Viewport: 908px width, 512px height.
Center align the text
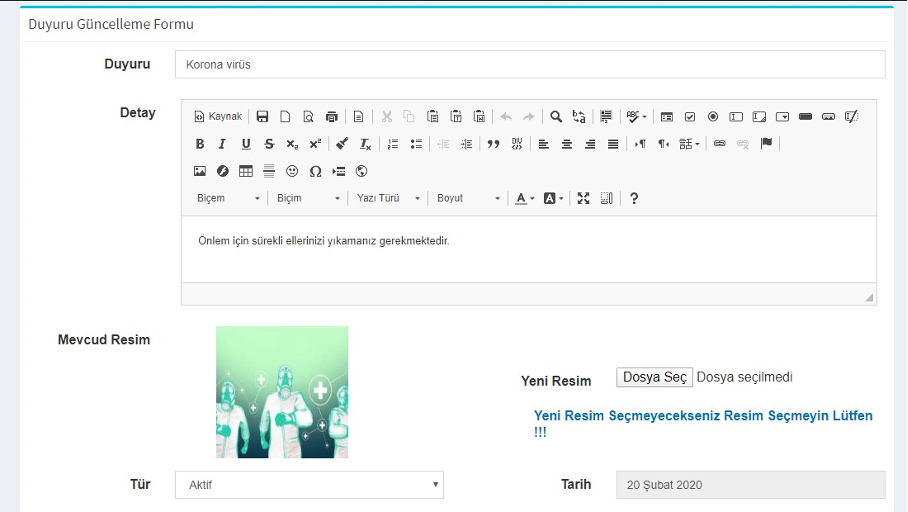(x=566, y=144)
